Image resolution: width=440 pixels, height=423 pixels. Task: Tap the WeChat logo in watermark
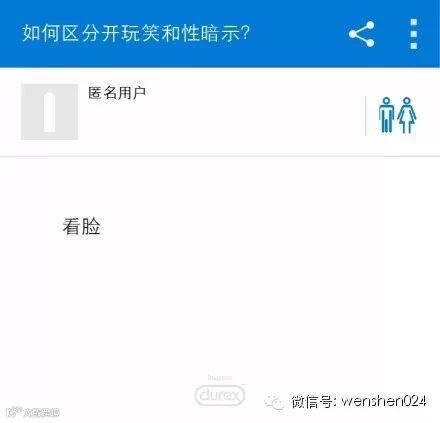274,401
